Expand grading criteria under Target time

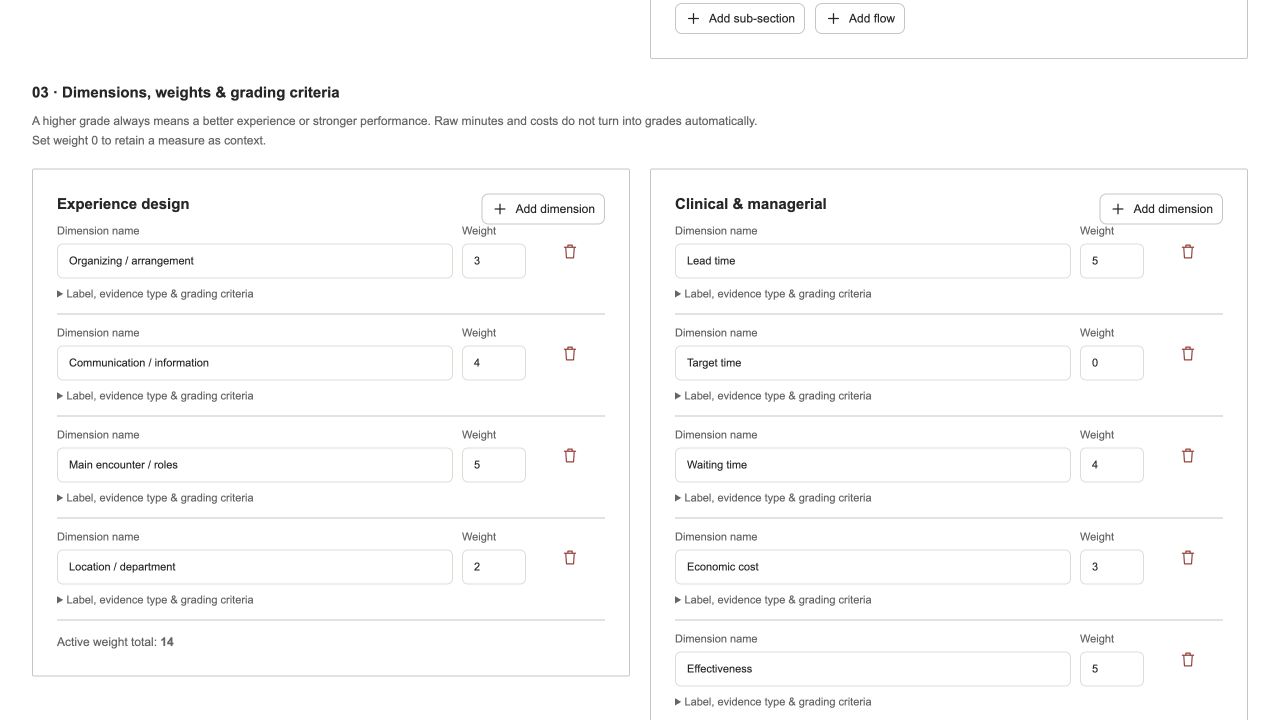773,396
